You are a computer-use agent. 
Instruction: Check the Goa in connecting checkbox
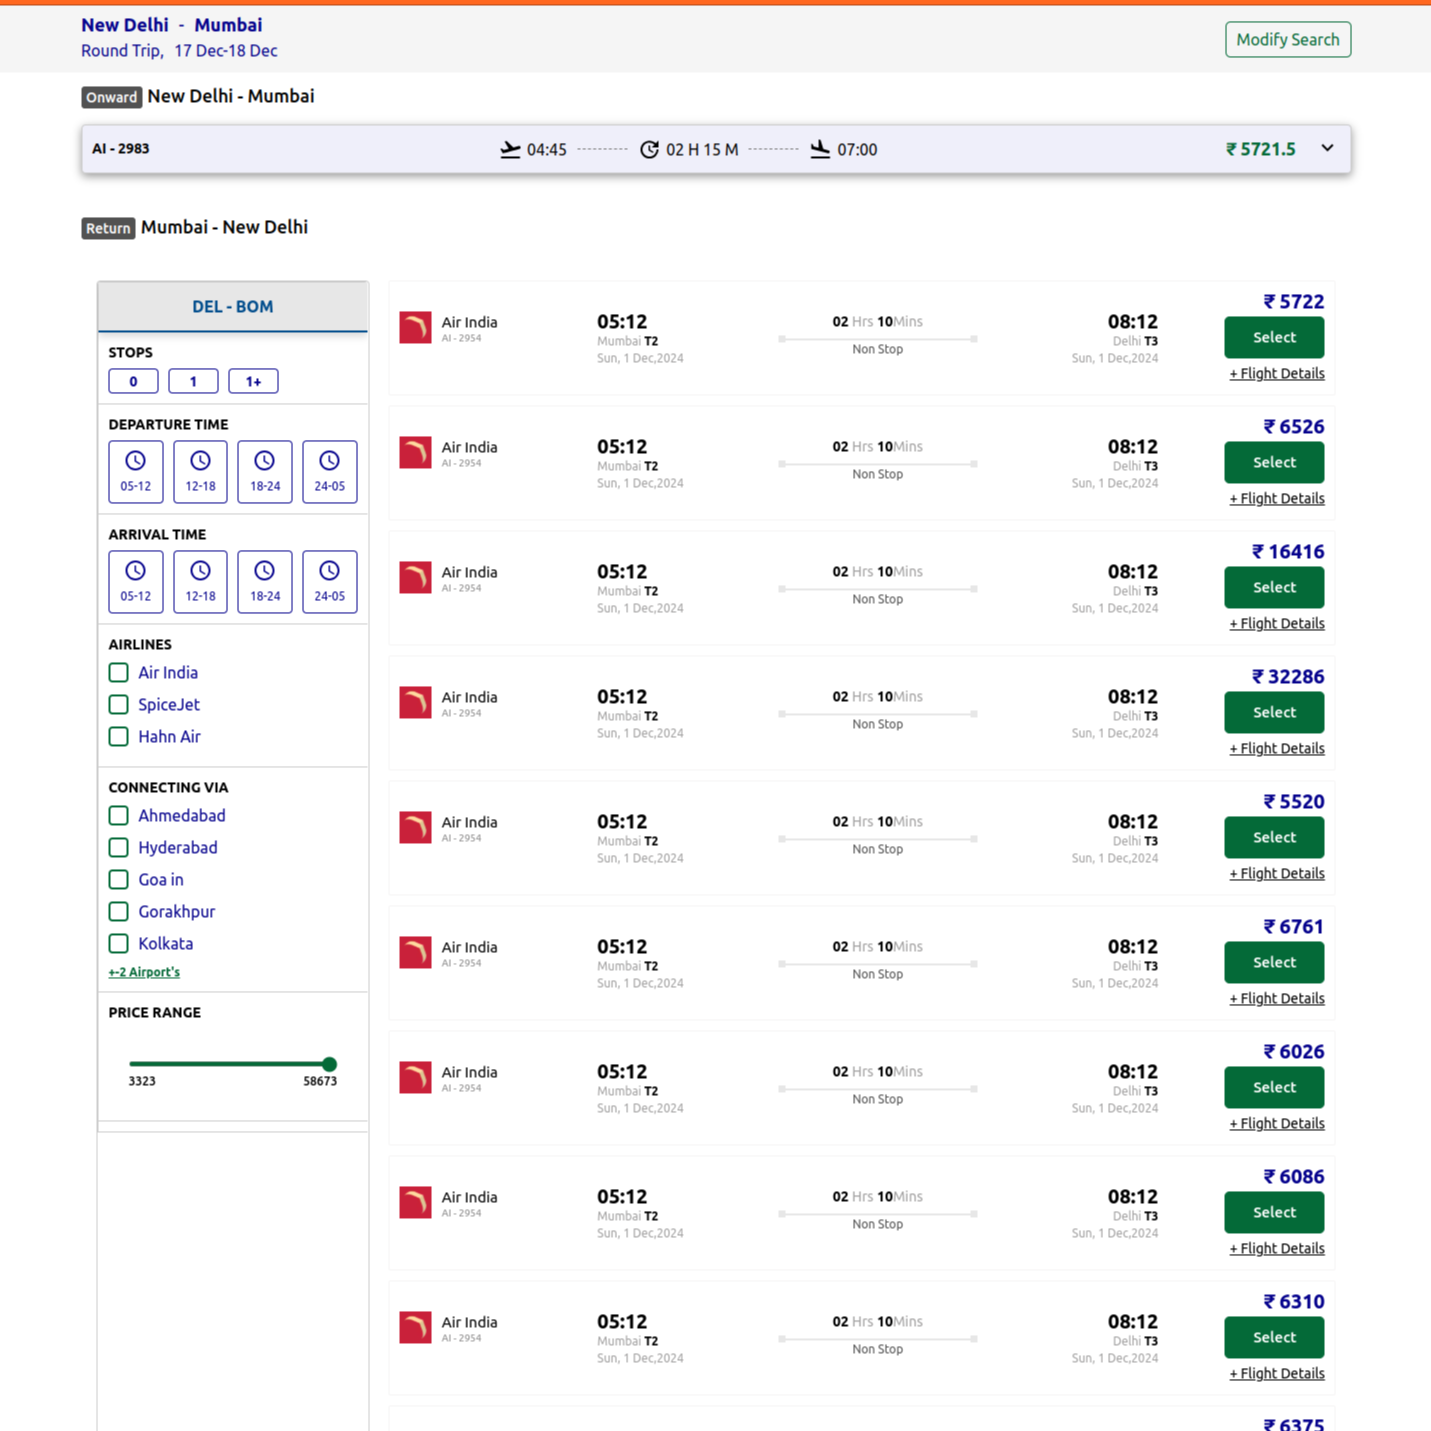point(119,880)
